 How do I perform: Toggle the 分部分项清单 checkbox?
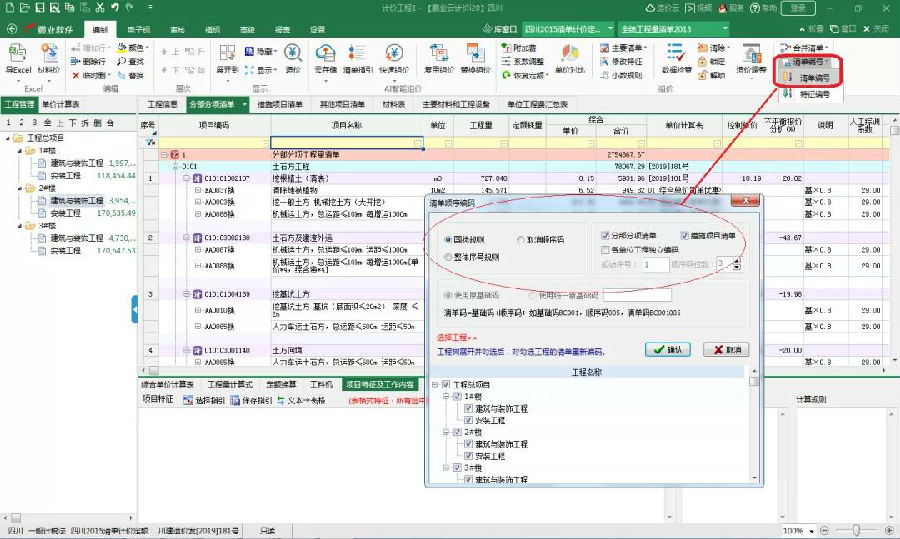click(606, 236)
